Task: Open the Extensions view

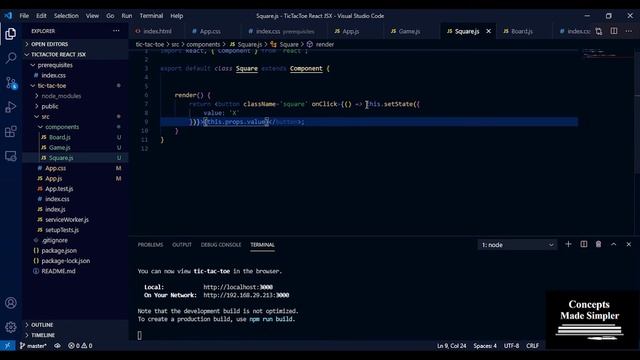Action: (x=11, y=131)
